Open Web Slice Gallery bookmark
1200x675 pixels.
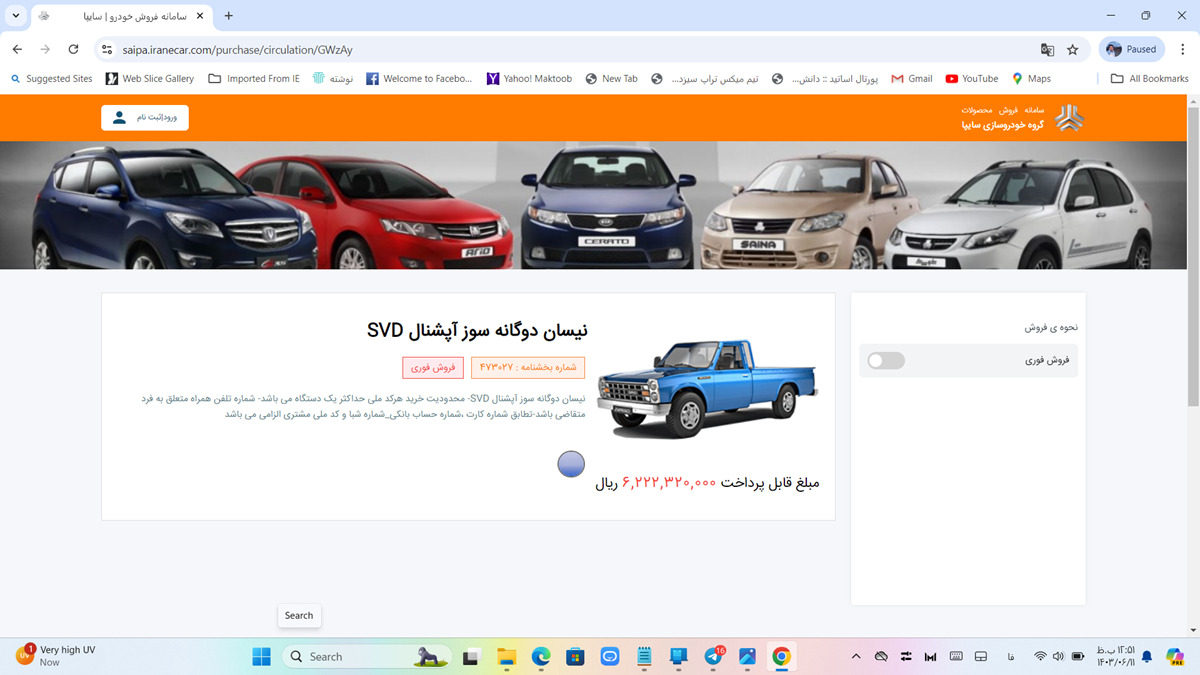point(150,78)
